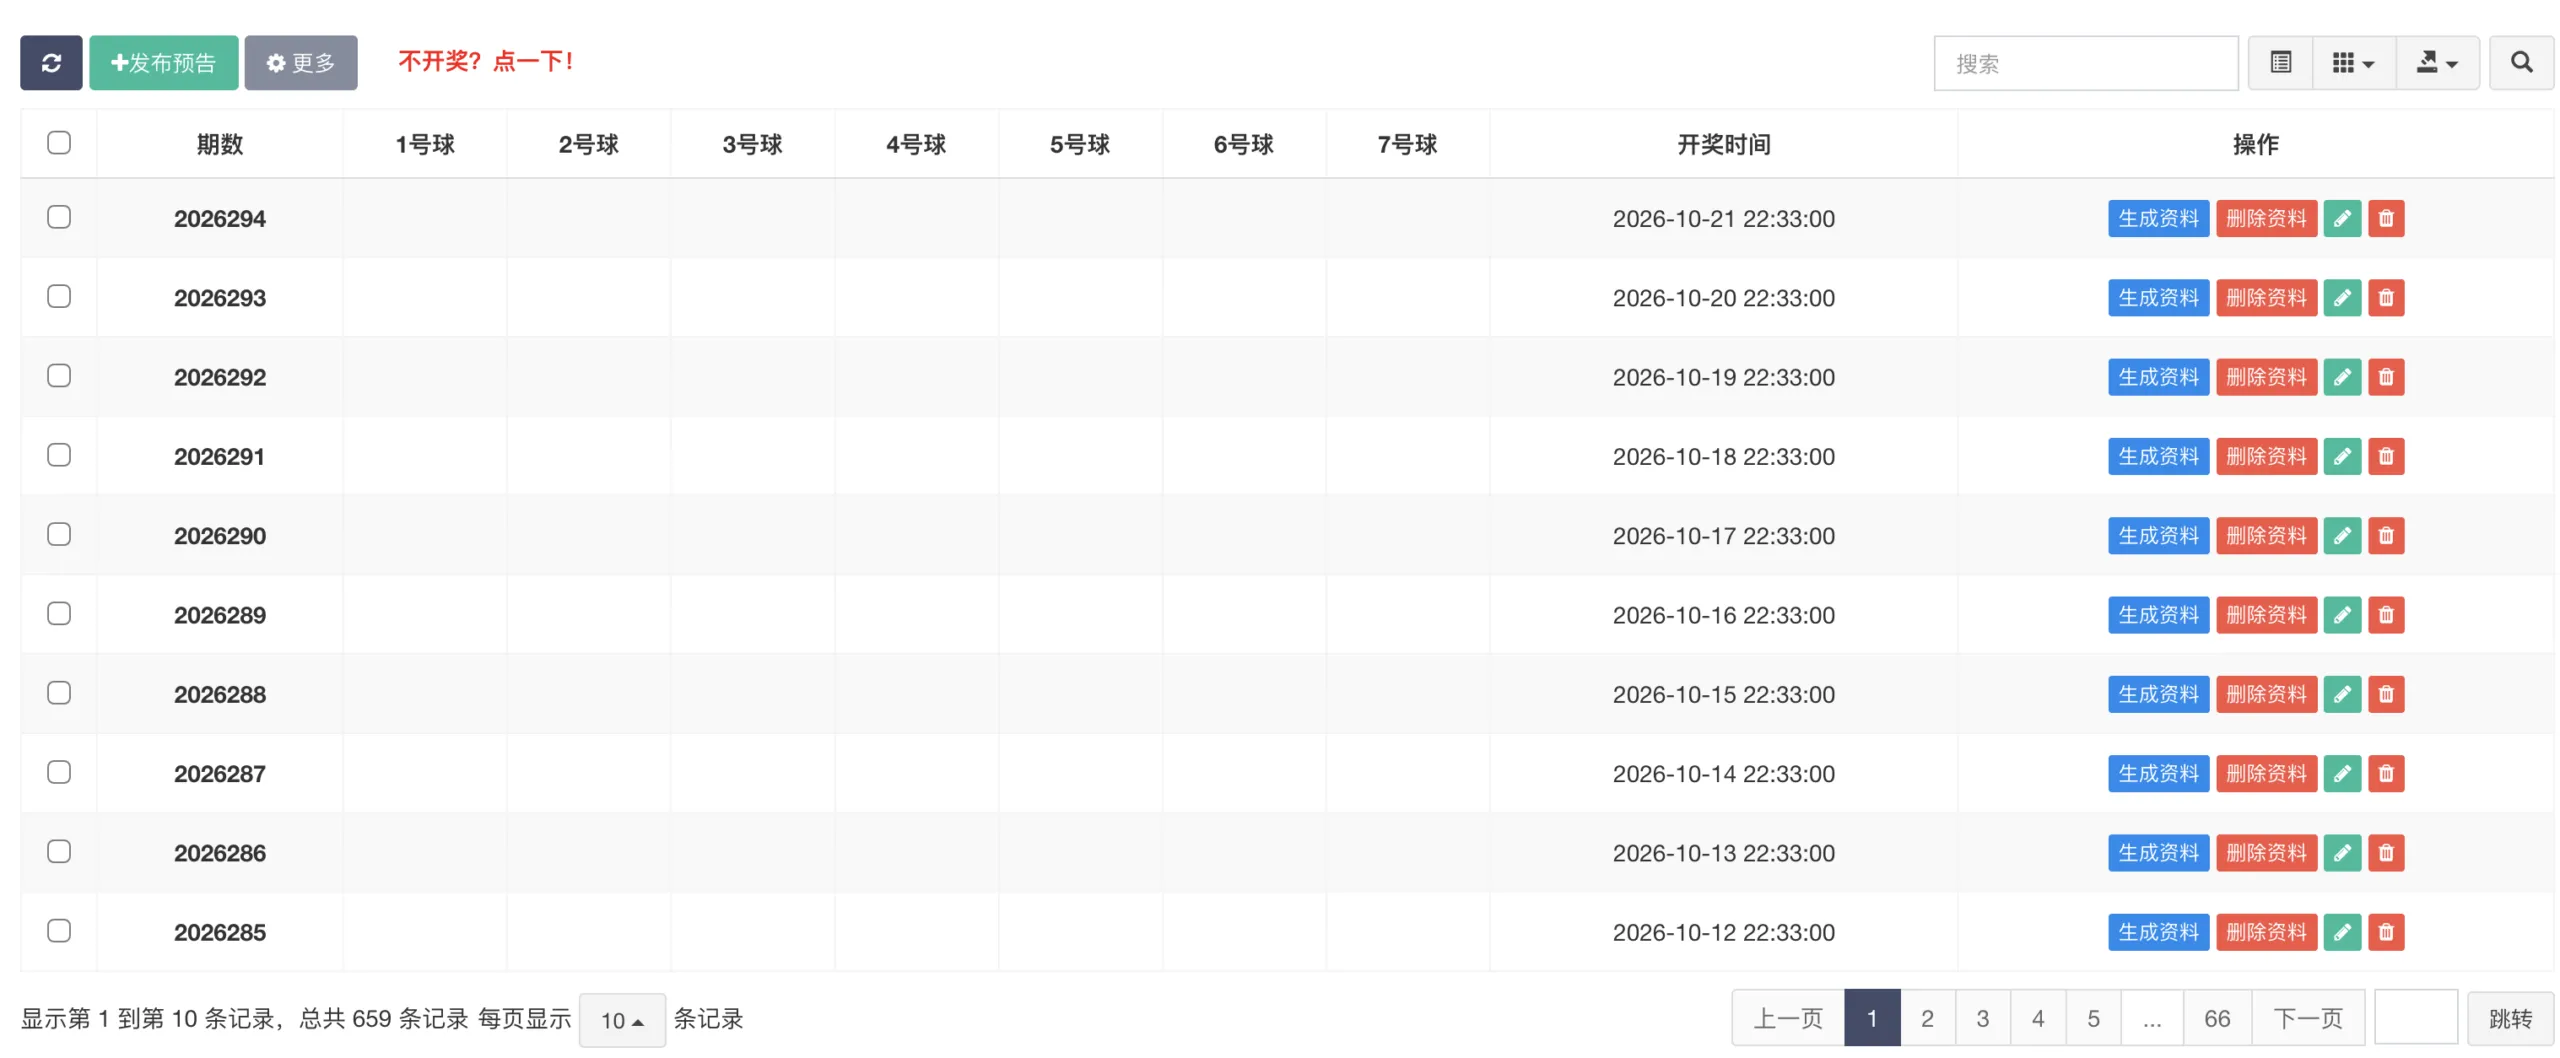Click the page number jump input

(x=2415, y=1018)
